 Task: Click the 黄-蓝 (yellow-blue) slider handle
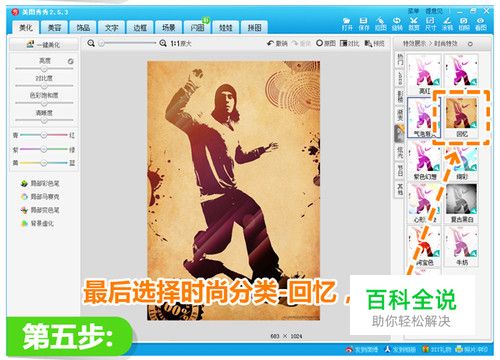44,163
